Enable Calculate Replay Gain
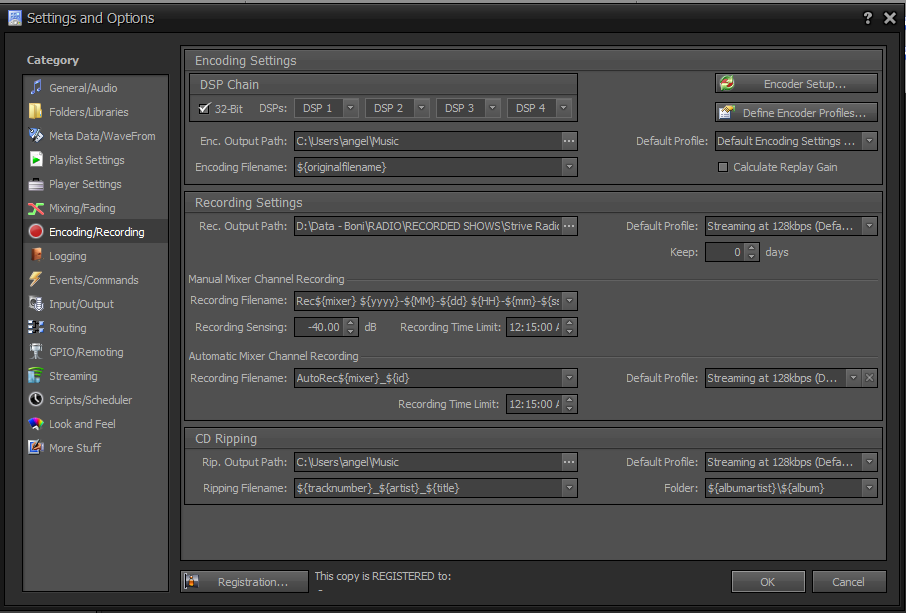 click(x=723, y=166)
